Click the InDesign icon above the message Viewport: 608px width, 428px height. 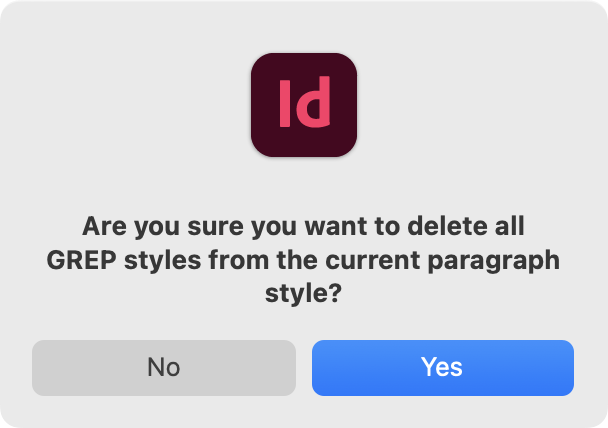click(x=304, y=105)
